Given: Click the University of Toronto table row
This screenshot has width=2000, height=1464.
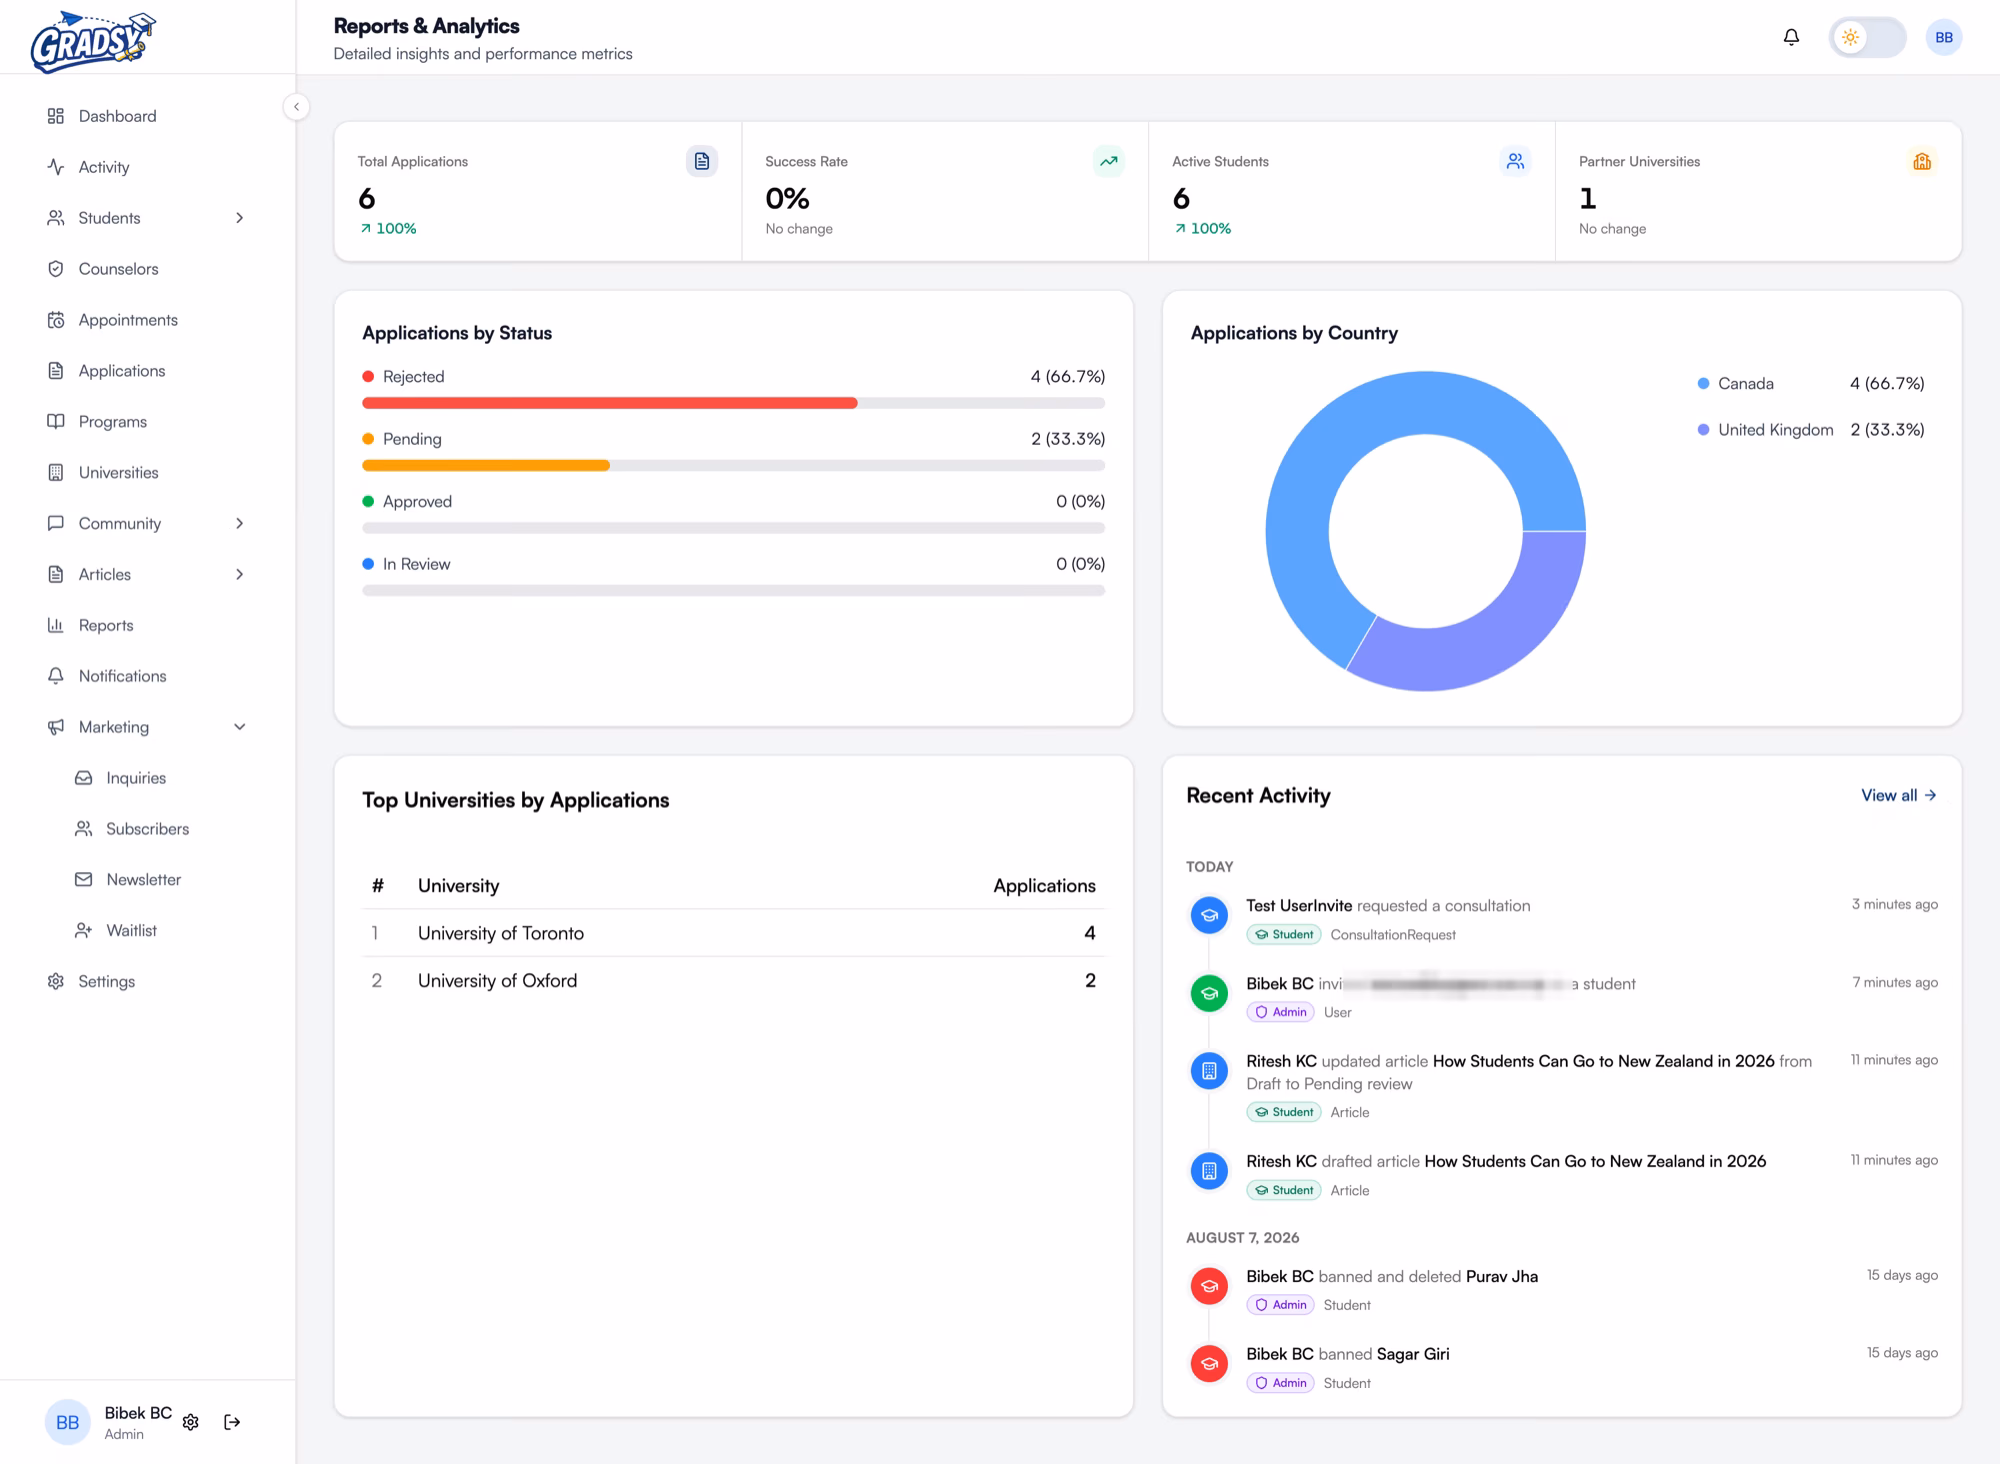Looking at the screenshot, I should 733,933.
